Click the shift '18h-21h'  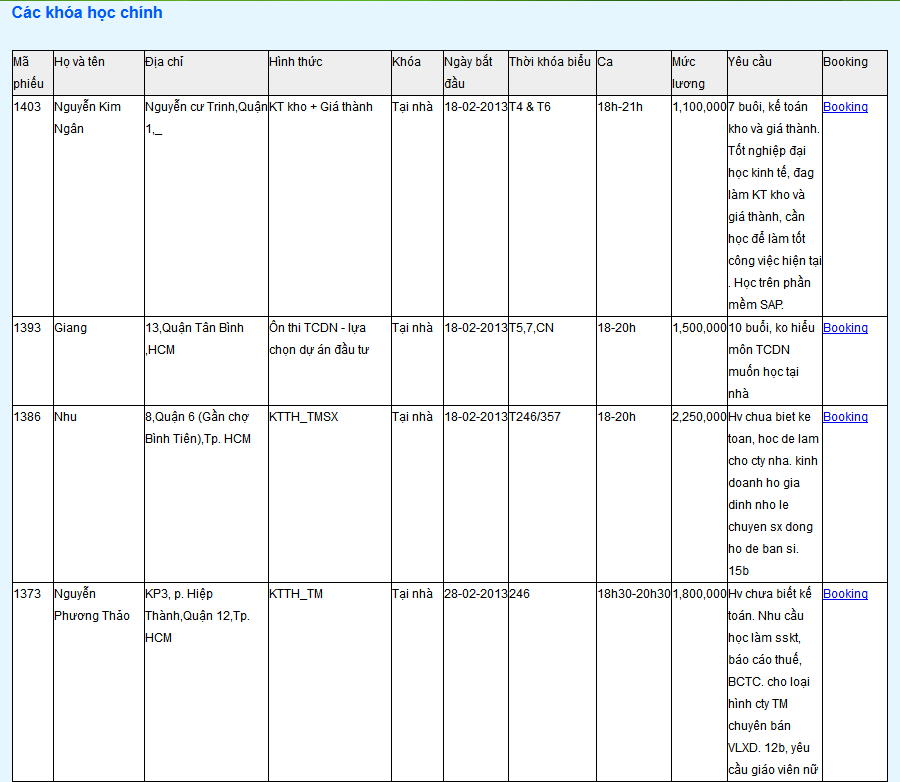pyautogui.click(x=620, y=107)
